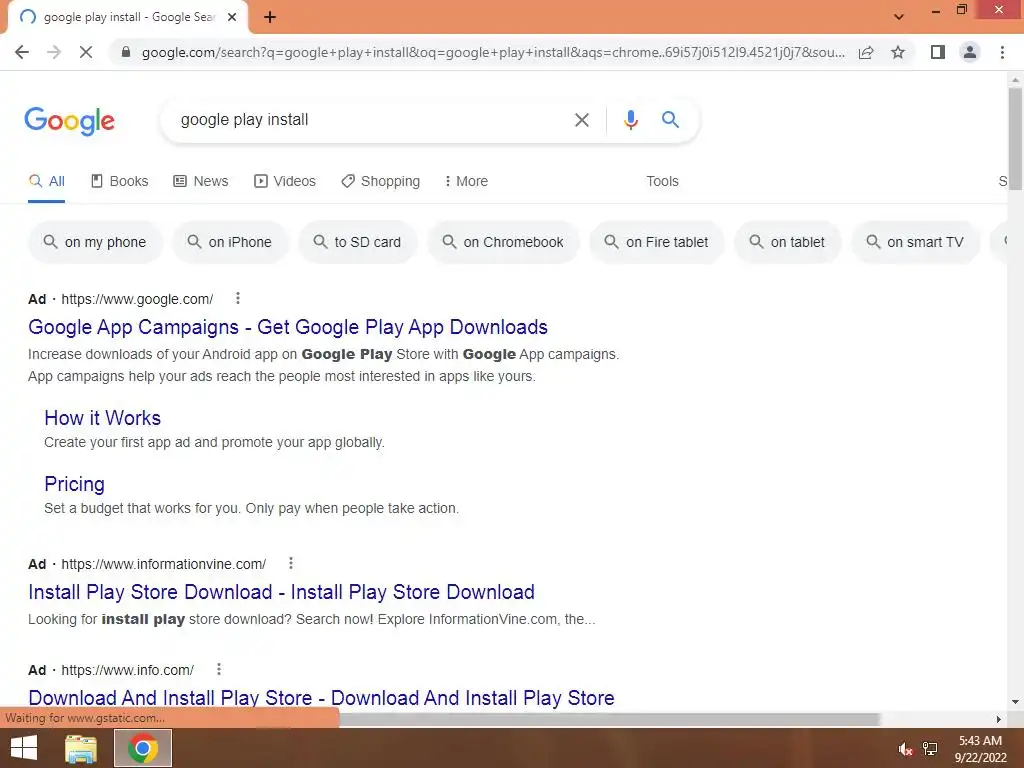
Task: Stop loading the page
Action: pyautogui.click(x=86, y=52)
